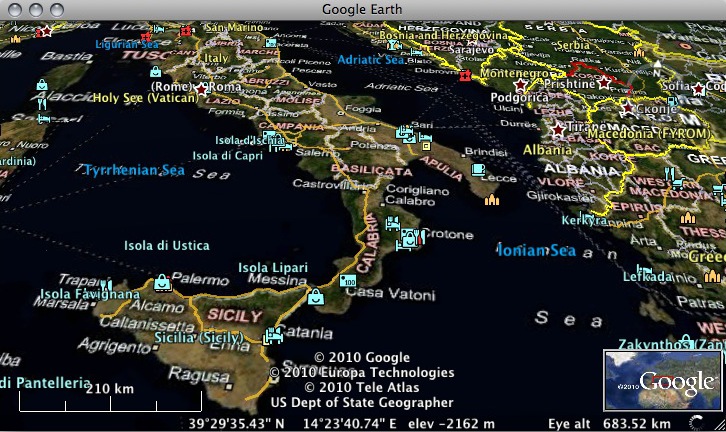Image resolution: width=726 pixels, height=432 pixels.
Task: Select the Isola Favignana label
Action: point(90,294)
